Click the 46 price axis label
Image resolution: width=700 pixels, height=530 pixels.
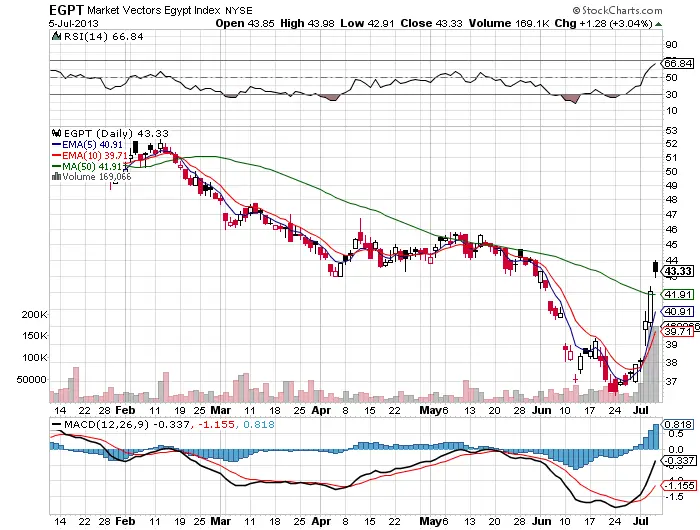pyautogui.click(x=671, y=230)
